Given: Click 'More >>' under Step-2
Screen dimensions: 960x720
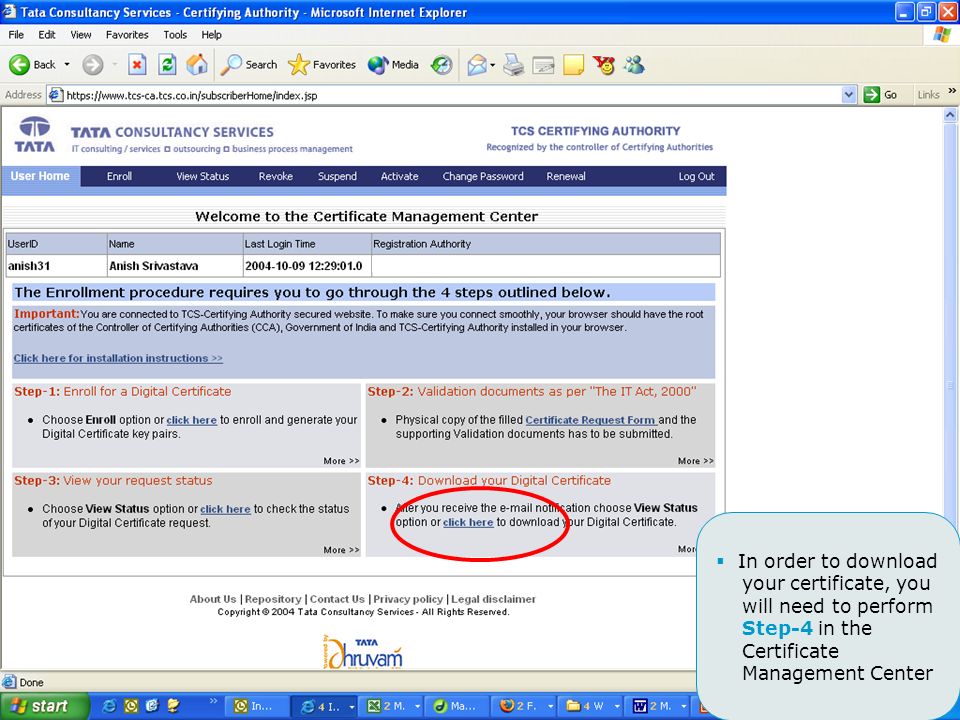Looking at the screenshot, I should [696, 461].
